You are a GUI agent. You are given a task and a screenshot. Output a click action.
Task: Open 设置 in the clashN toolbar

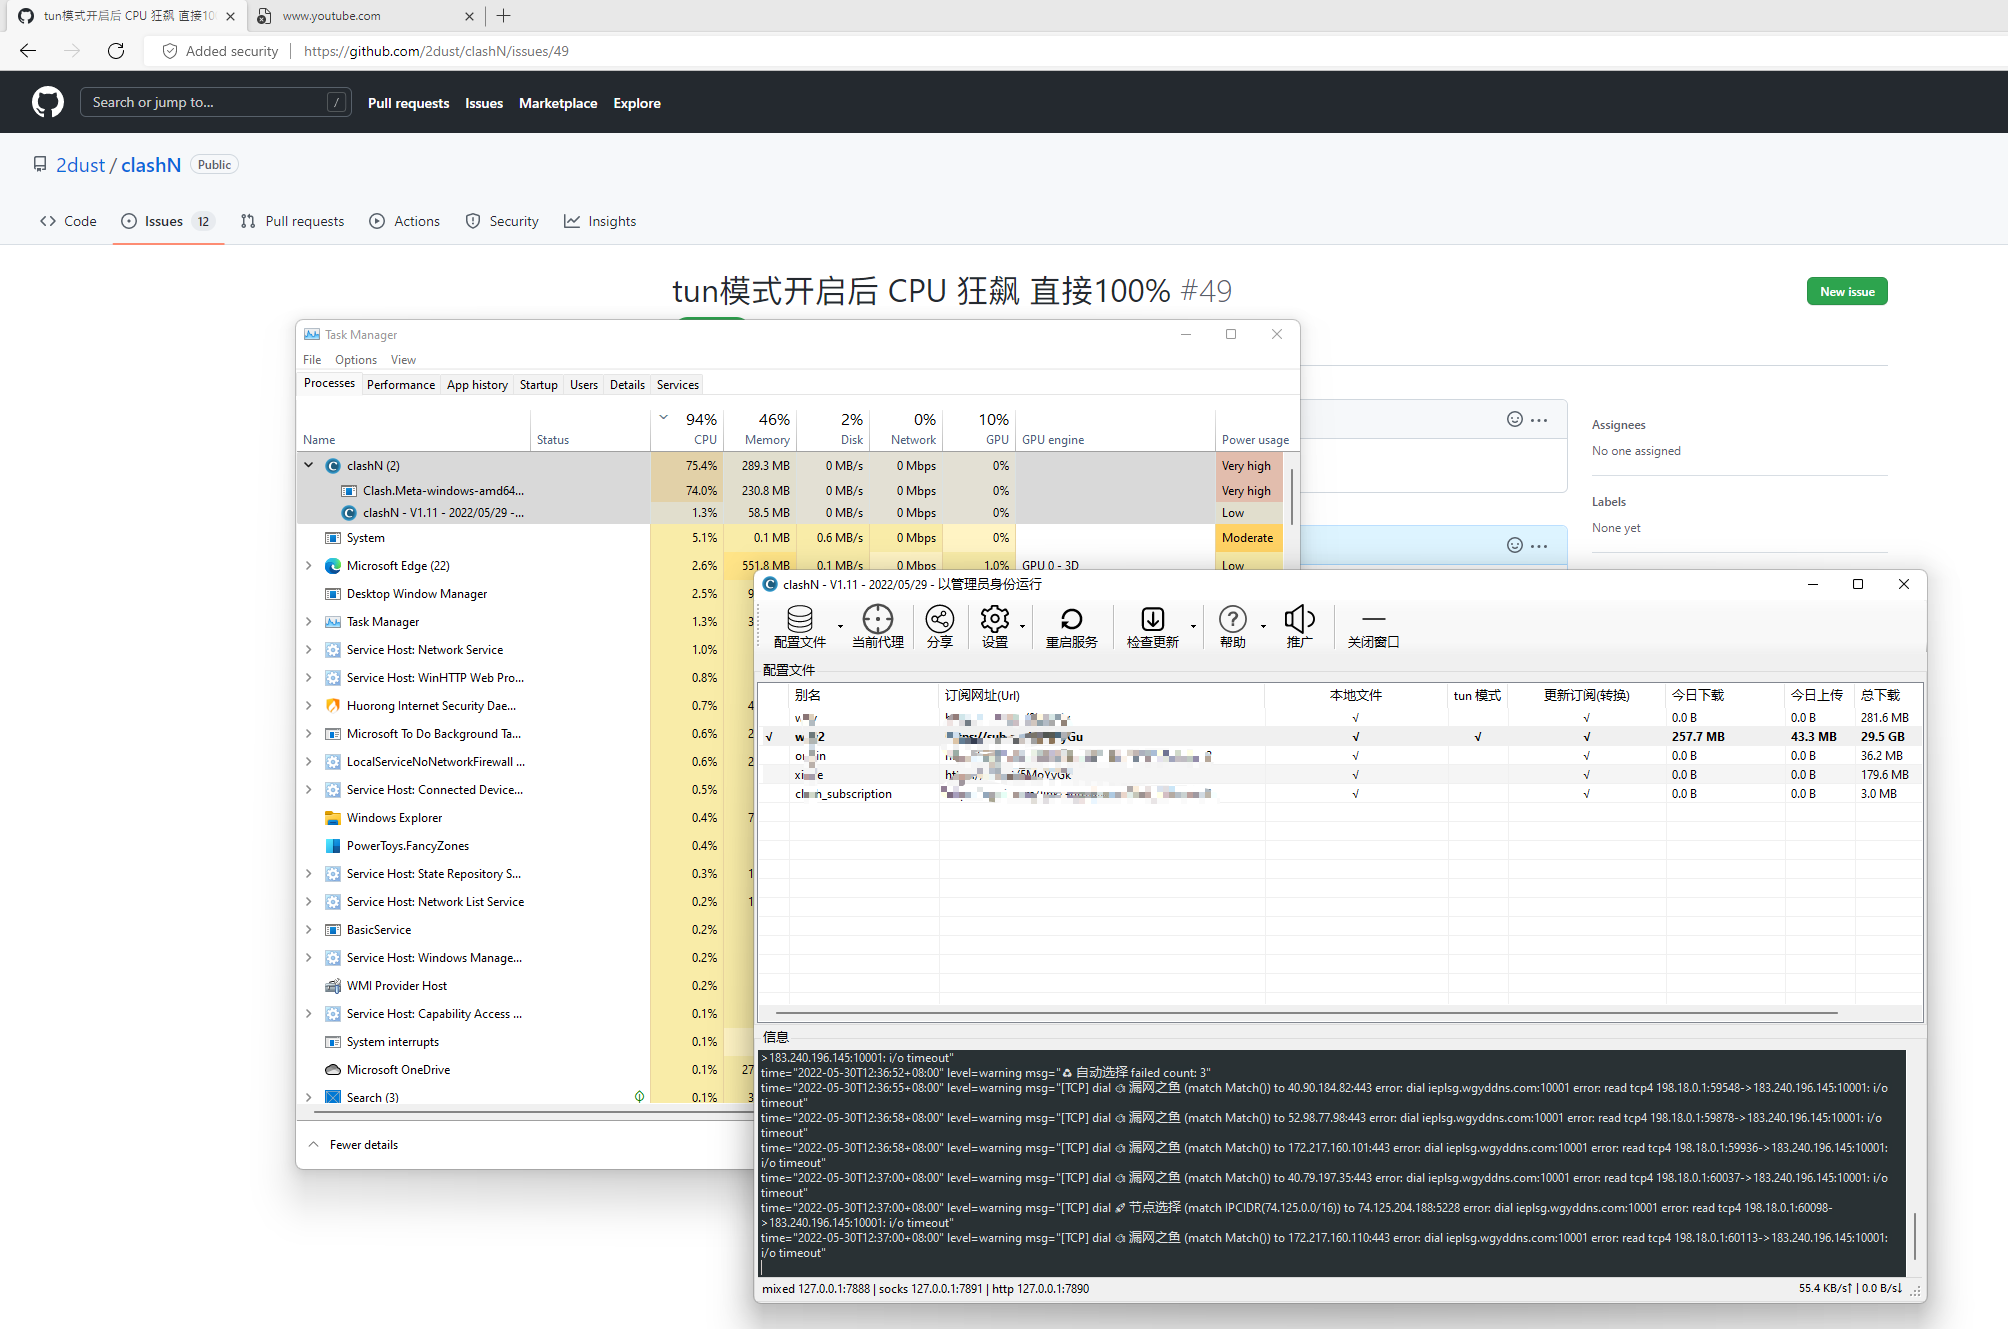pos(996,620)
